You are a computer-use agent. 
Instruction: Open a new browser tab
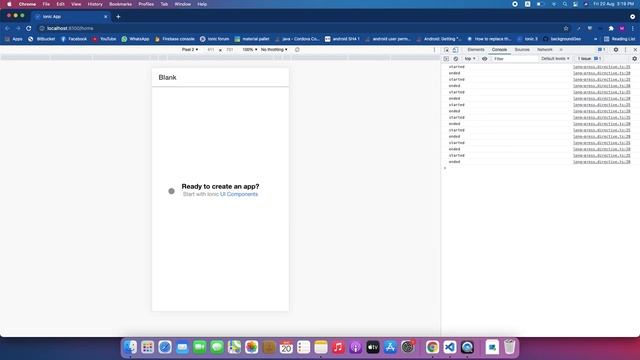[118, 17]
